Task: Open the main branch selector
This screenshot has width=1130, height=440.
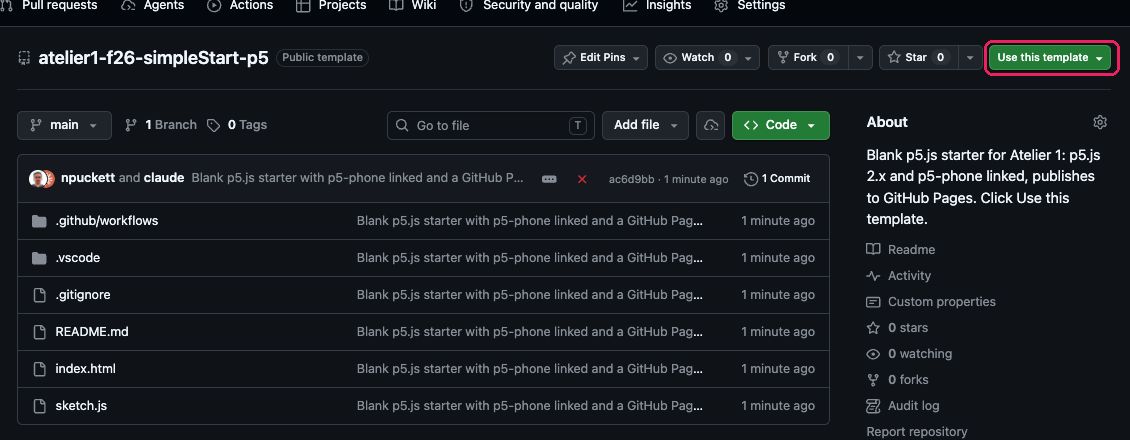Action: point(64,125)
